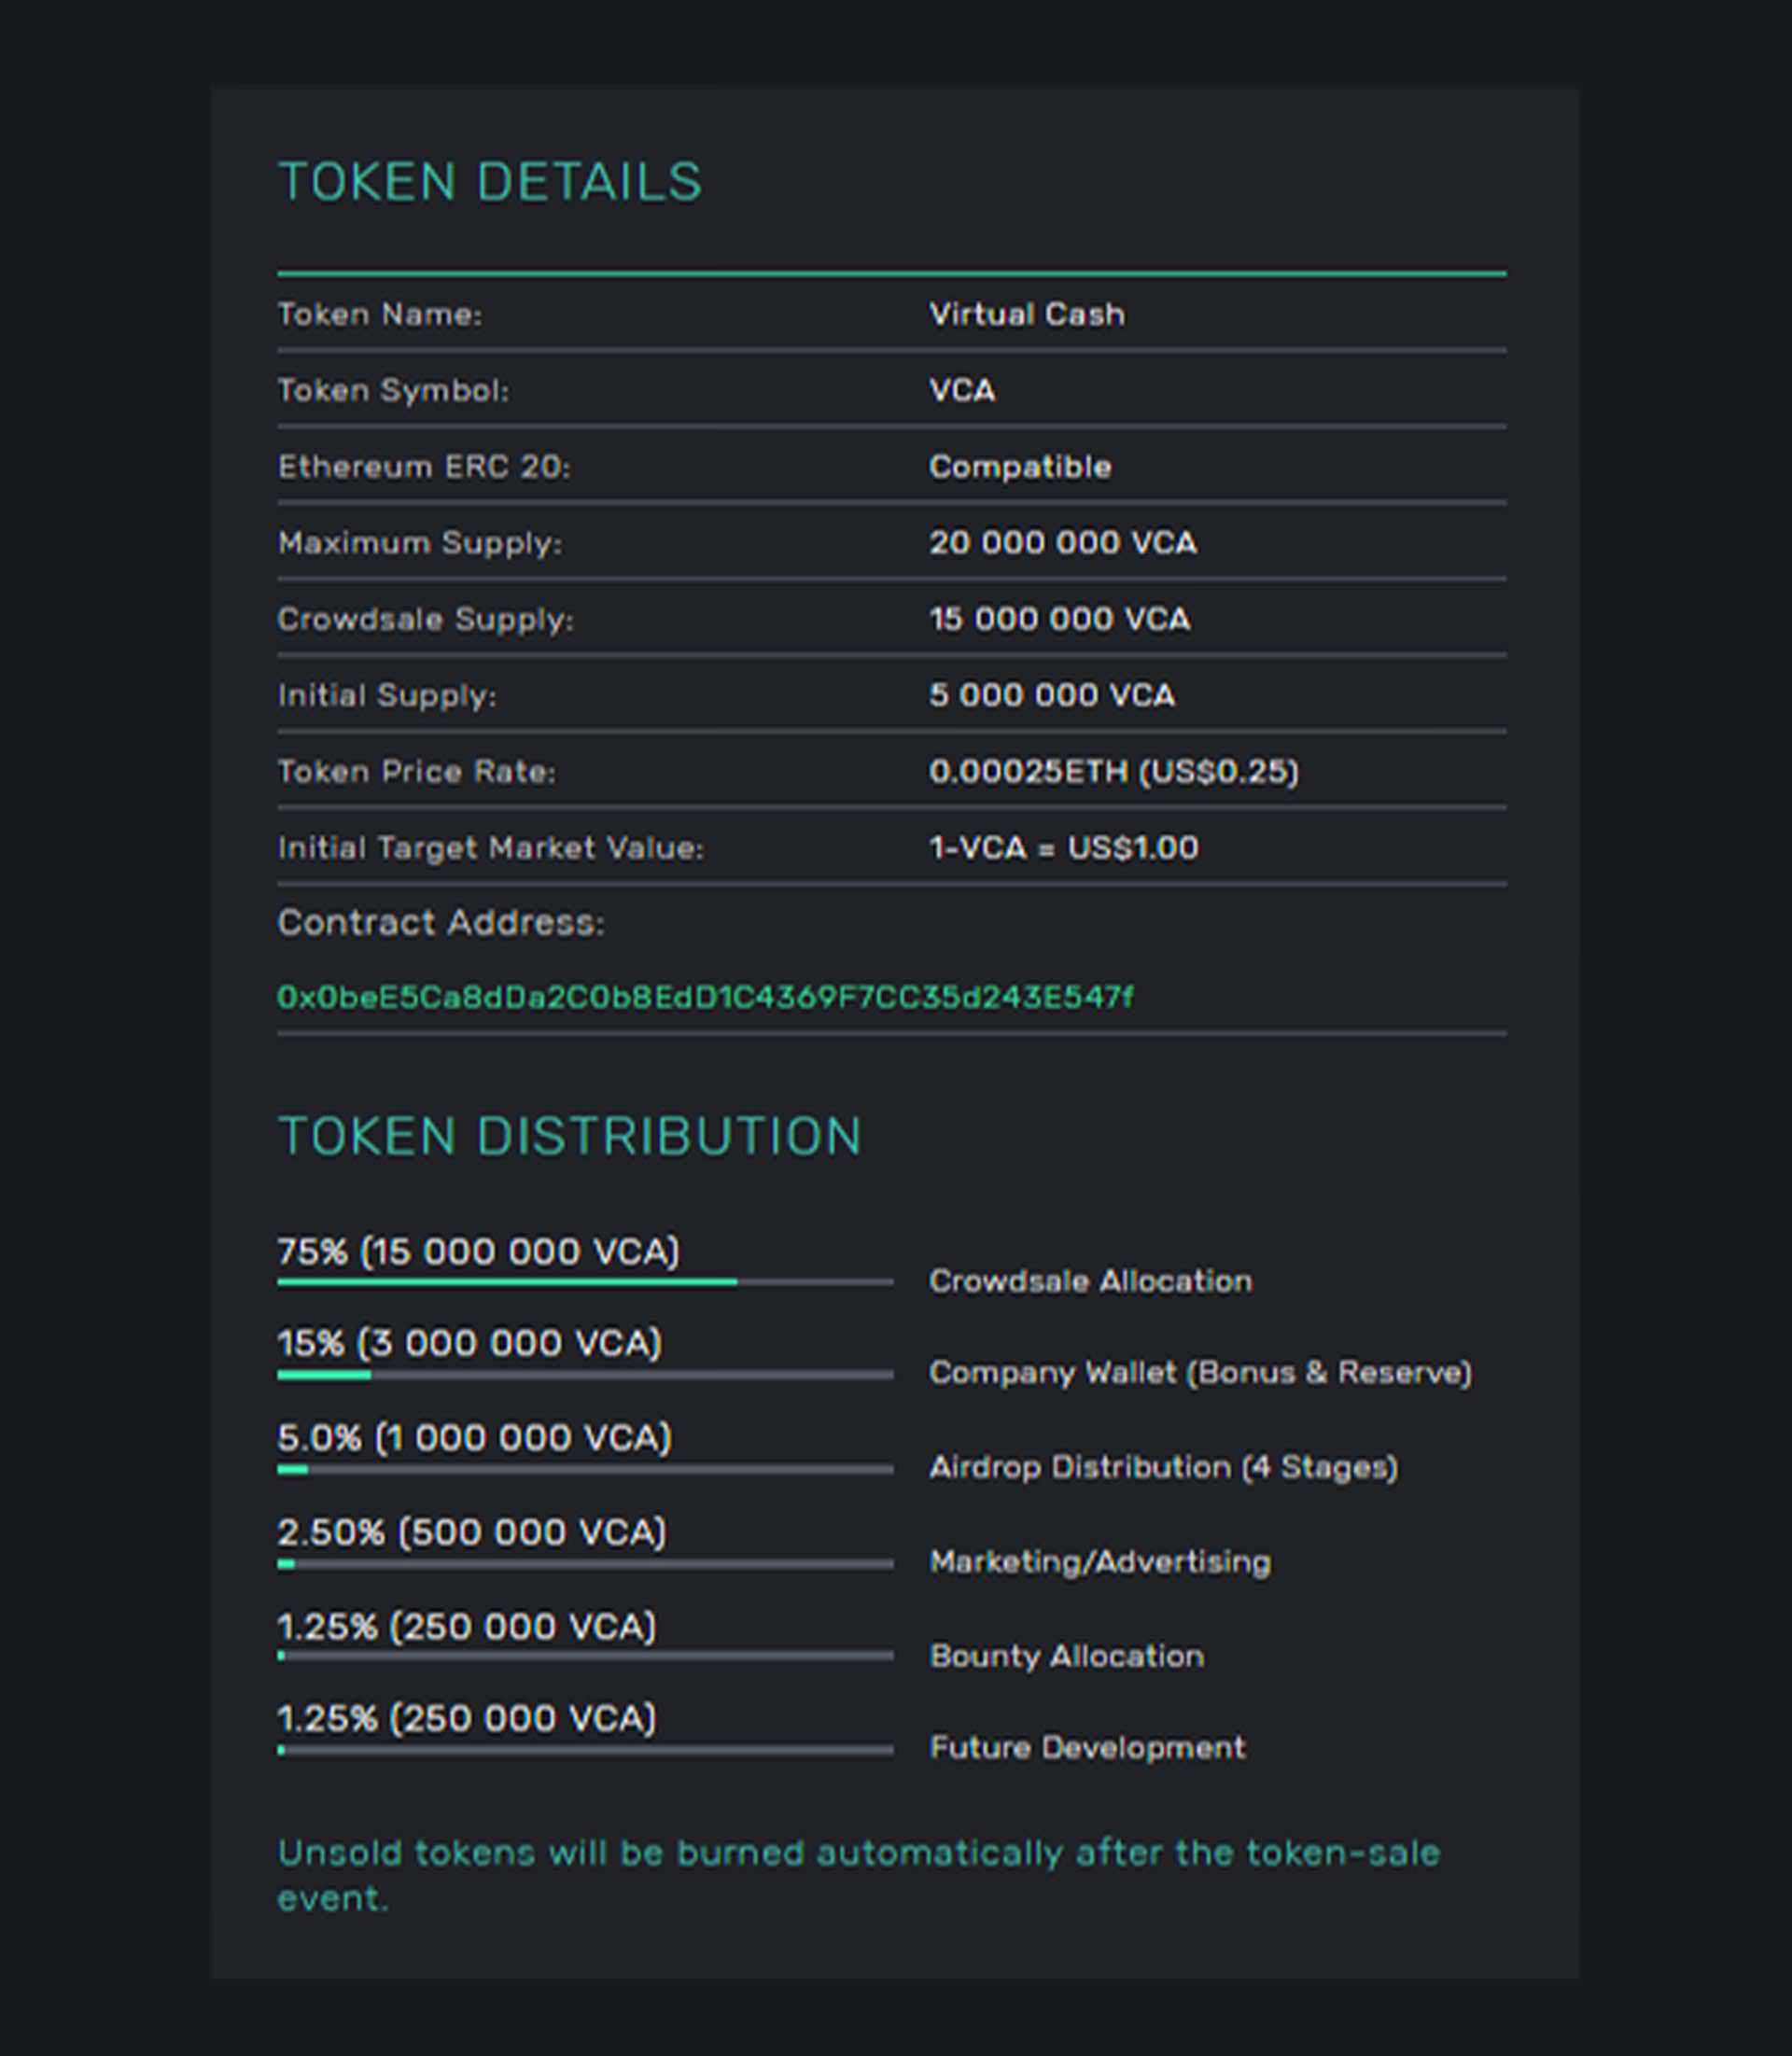Image resolution: width=1792 pixels, height=2056 pixels.
Task: Click the Company Wallet (Bonus & Reserve) label
Action: click(x=1201, y=1373)
